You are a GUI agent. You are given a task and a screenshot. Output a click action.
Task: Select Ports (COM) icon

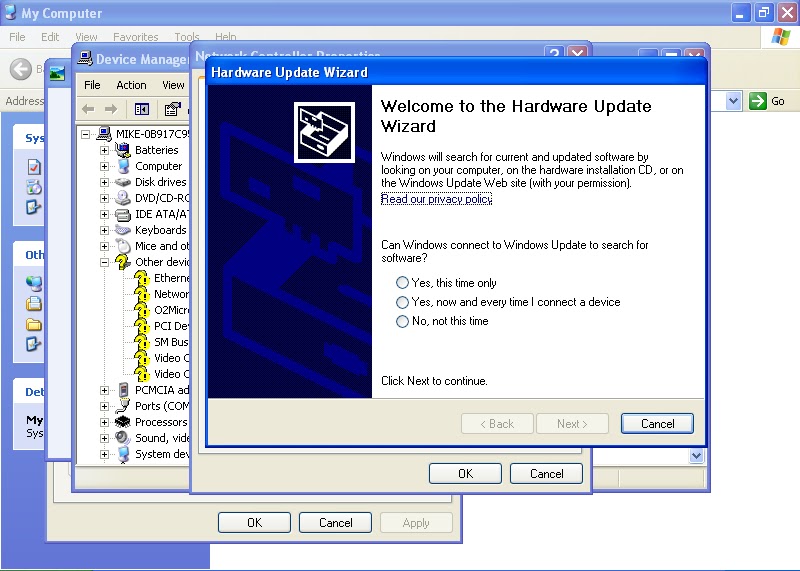pyautogui.click(x=122, y=406)
